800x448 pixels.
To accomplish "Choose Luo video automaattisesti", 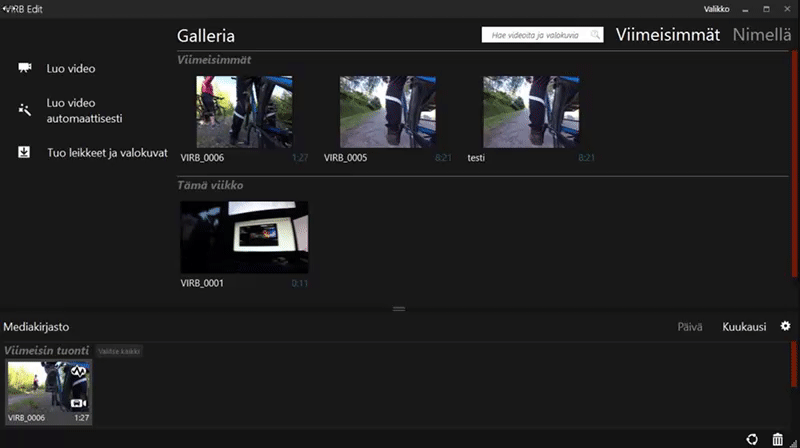I will [84, 110].
